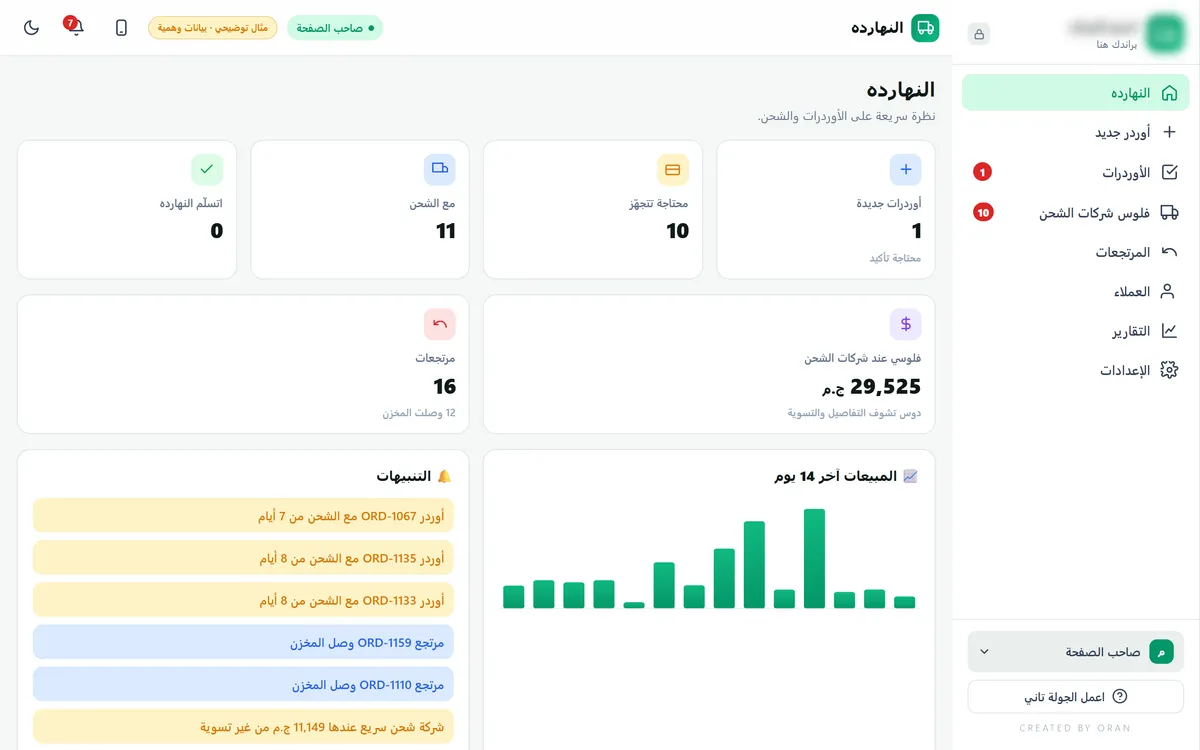The width and height of the screenshot is (1200, 750).
Task: Click the tallest bar in the sales chart
Action: (814, 558)
